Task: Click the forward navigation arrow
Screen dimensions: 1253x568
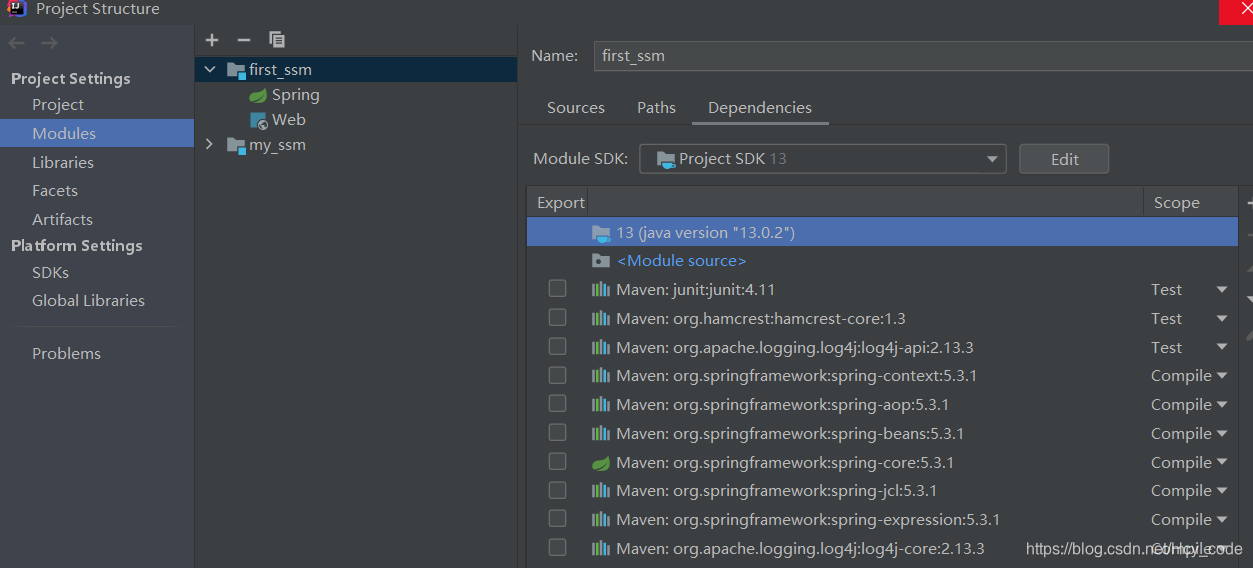Action: 49,43
